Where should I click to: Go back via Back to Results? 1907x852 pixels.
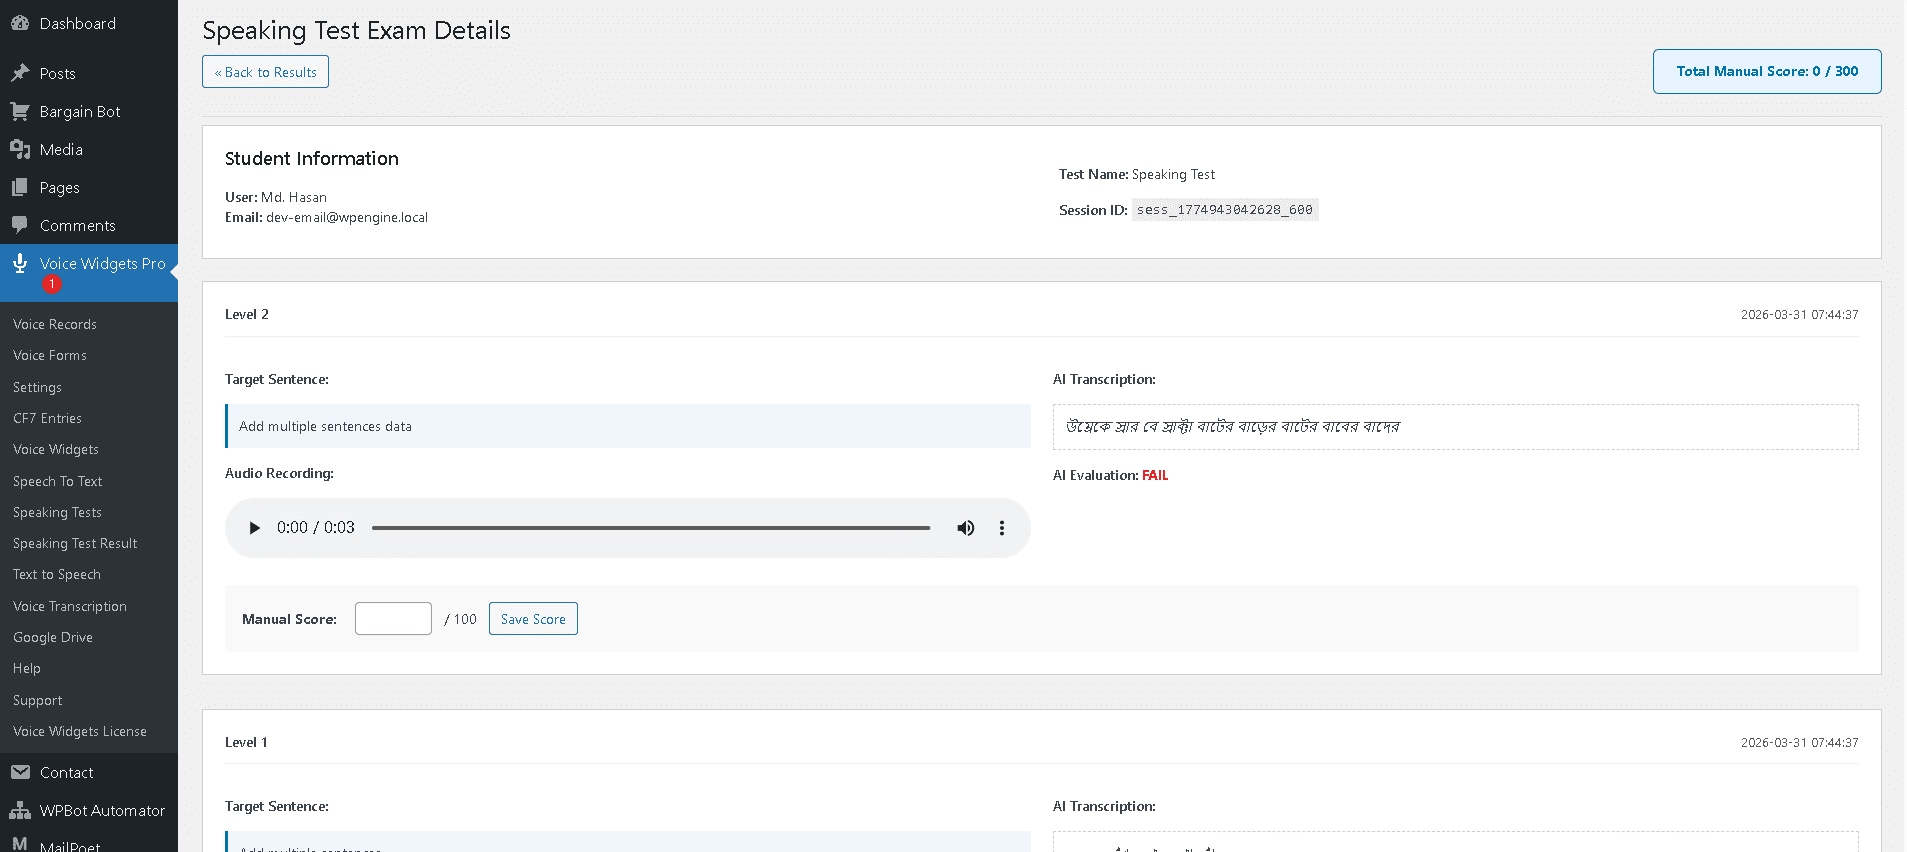point(265,72)
